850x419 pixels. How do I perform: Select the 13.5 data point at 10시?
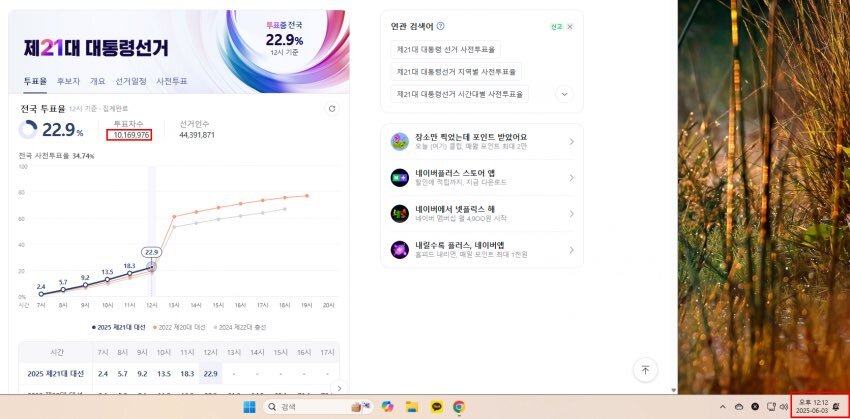pyautogui.click(x=107, y=280)
